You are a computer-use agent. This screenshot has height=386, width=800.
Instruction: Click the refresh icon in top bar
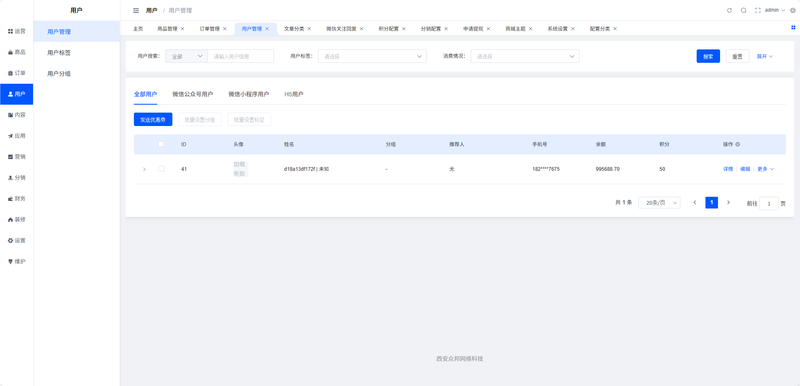[729, 10]
